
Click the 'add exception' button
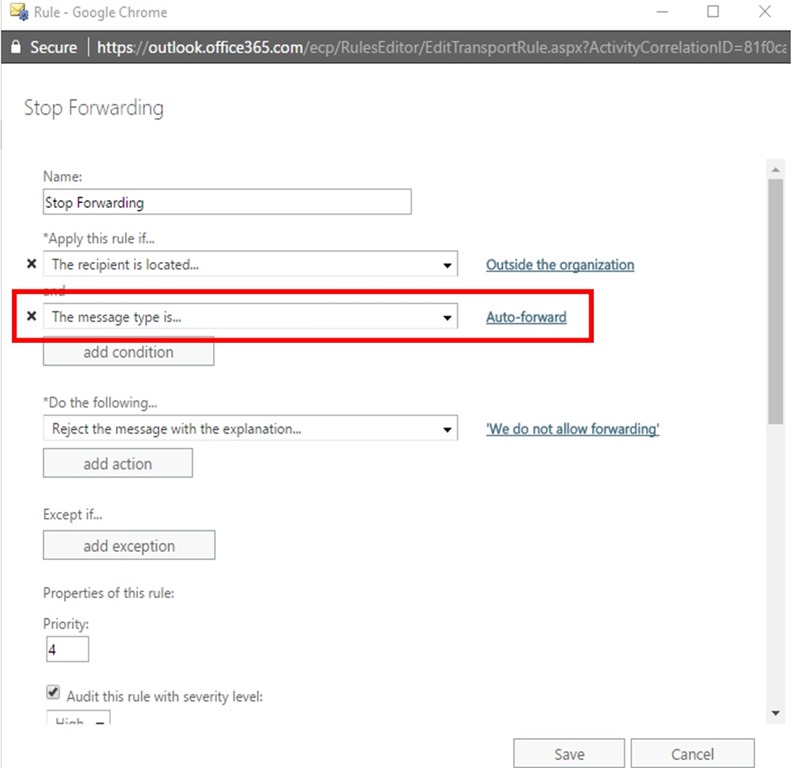pos(129,545)
